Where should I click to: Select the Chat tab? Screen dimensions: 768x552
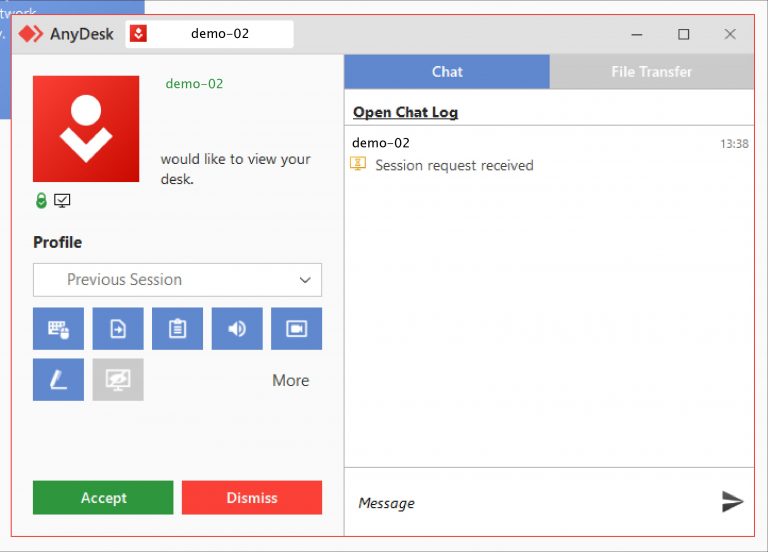pyautogui.click(x=447, y=72)
